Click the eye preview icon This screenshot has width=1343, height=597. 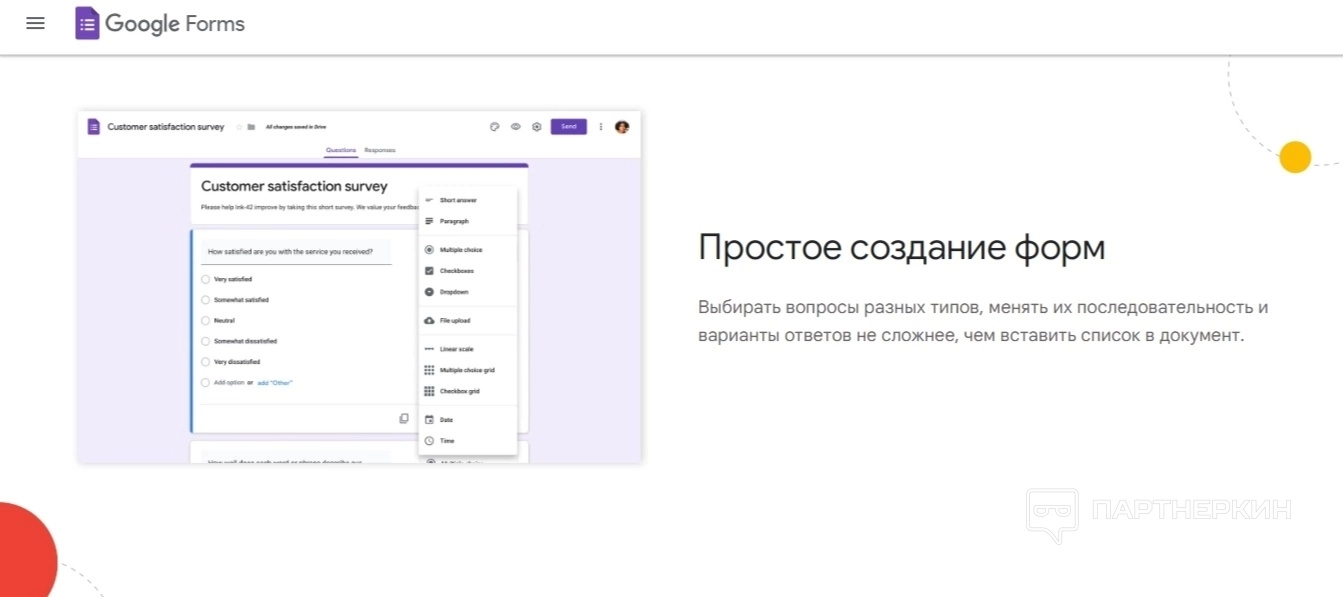pos(516,127)
